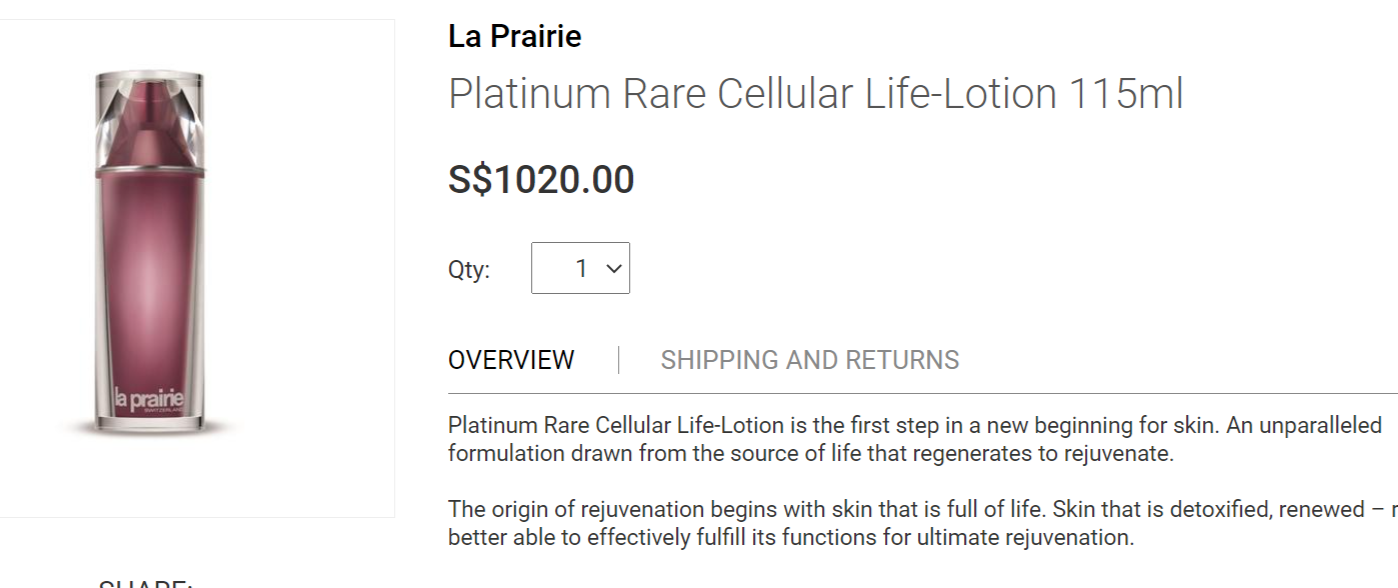Click the chevron arrow in Qty selector
Viewport: 1398px width, 588px height.
[614, 268]
